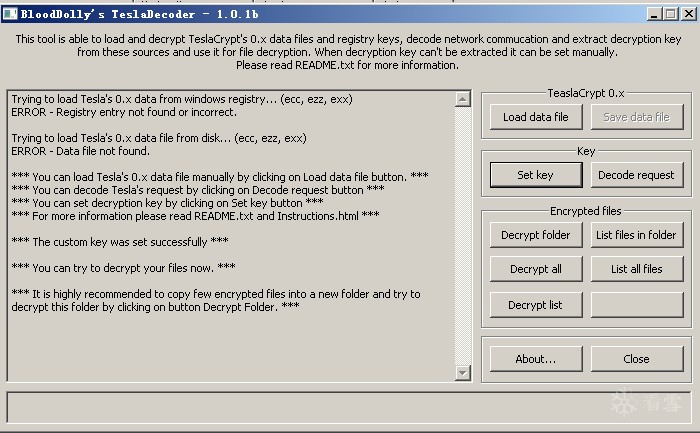Start Decrypt folder
The image size is (700, 433).
536,235
